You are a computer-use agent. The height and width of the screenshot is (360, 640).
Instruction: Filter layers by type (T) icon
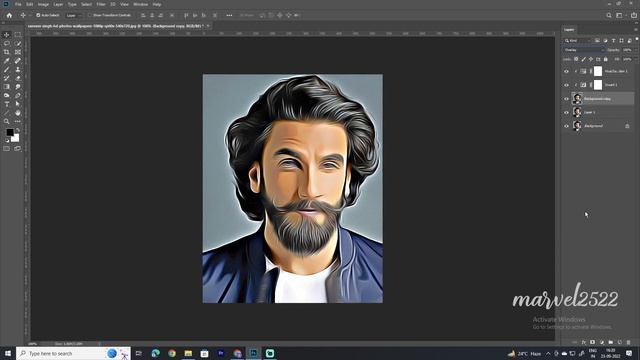click(613, 41)
